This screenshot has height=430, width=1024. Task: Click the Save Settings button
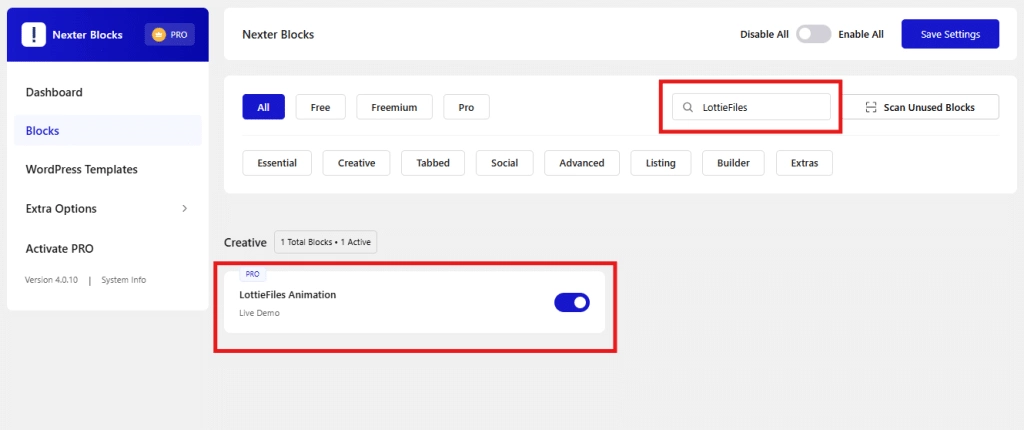[950, 34]
